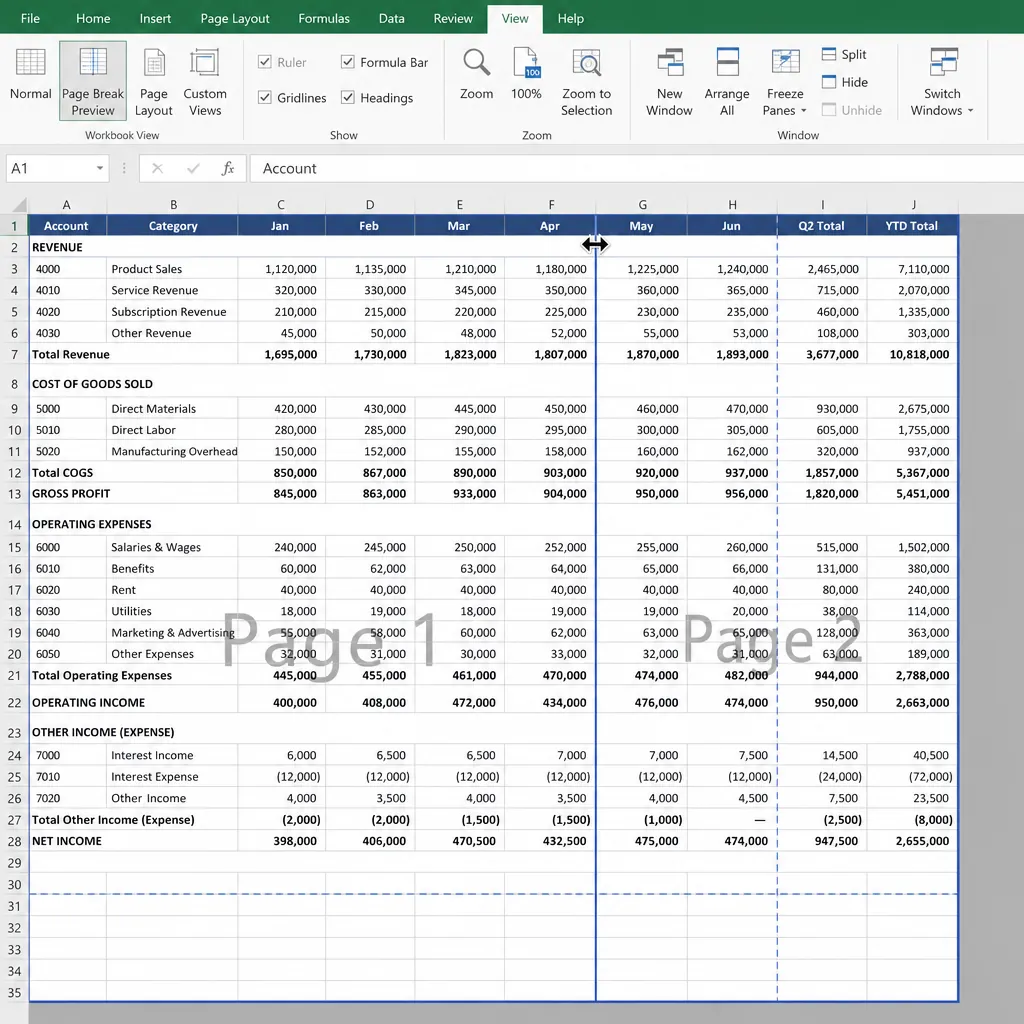Cancel formula entry with X icon

click(157, 168)
